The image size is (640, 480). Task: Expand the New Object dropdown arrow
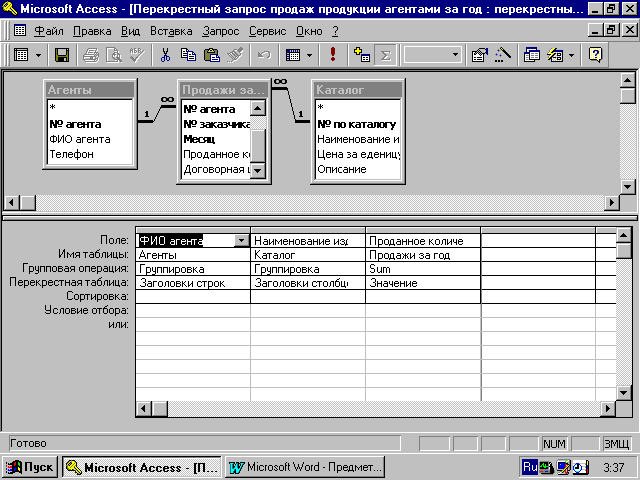[571, 55]
